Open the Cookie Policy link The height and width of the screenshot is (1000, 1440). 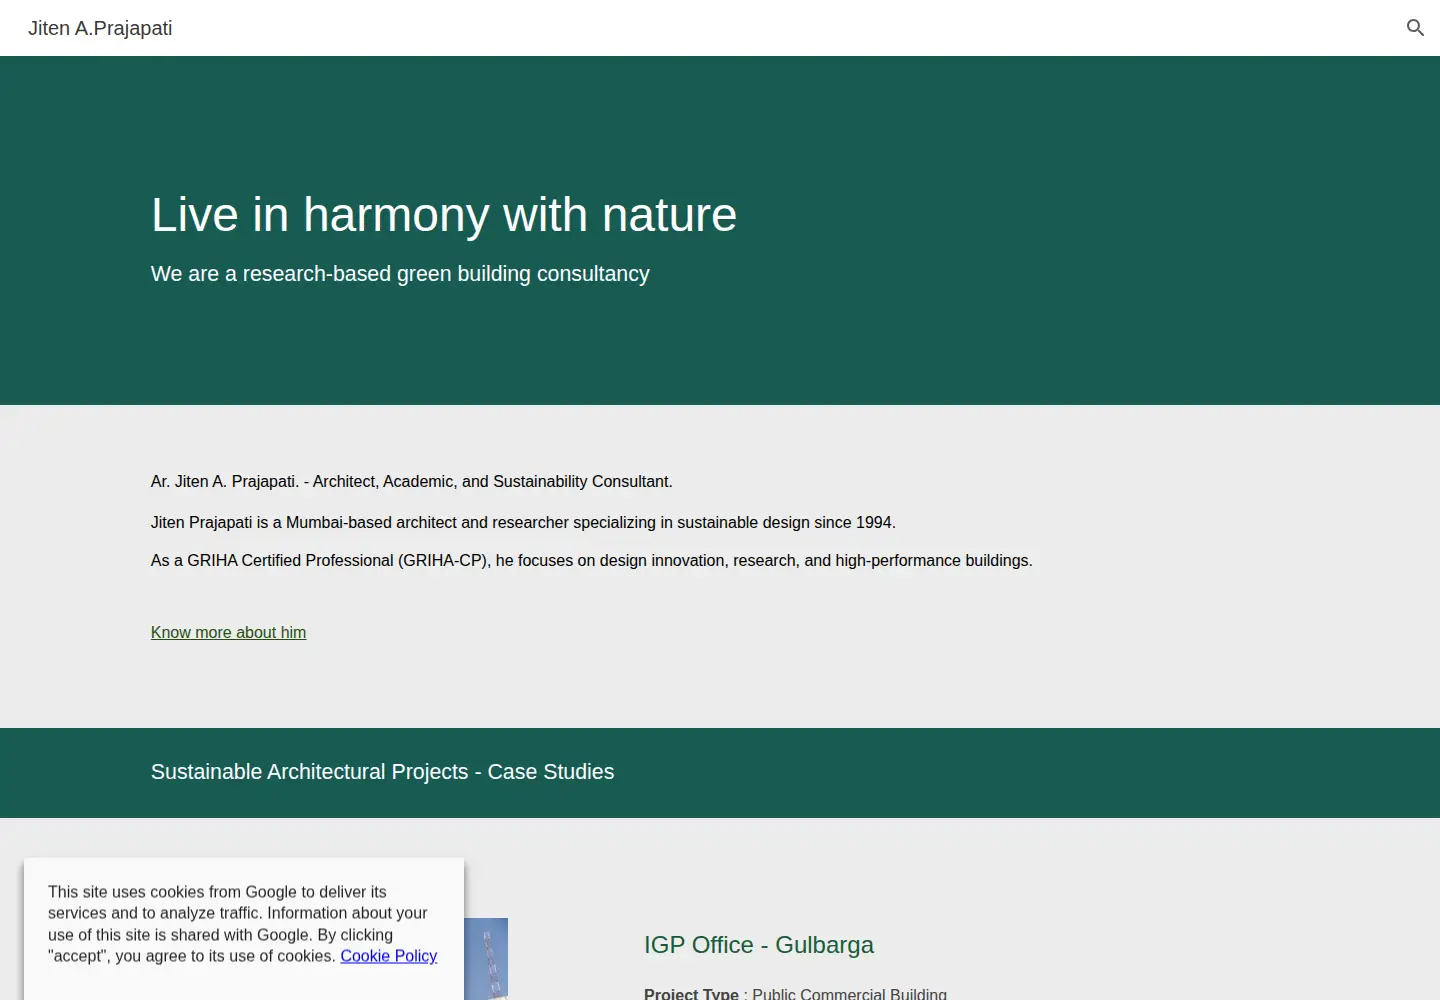[x=389, y=956]
